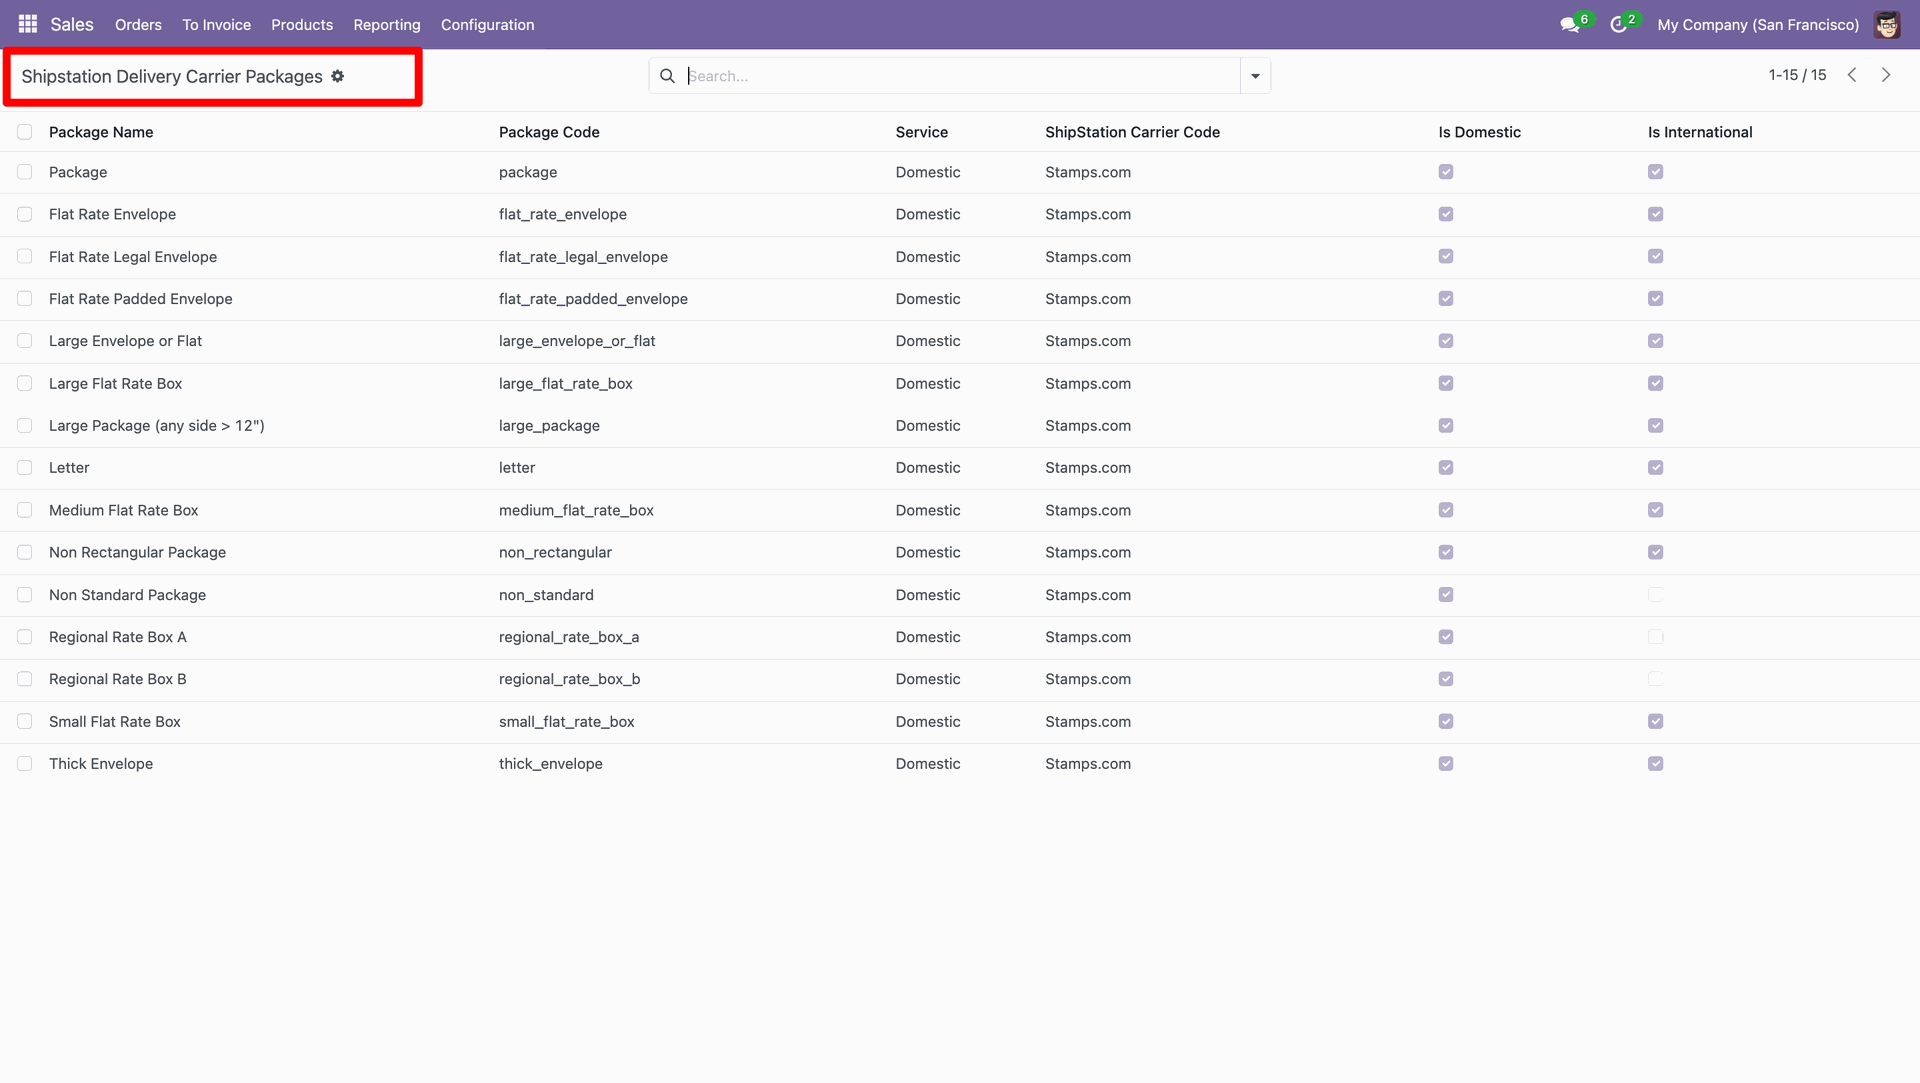
Task: Open the conversations messages icon
Action: point(1569,25)
